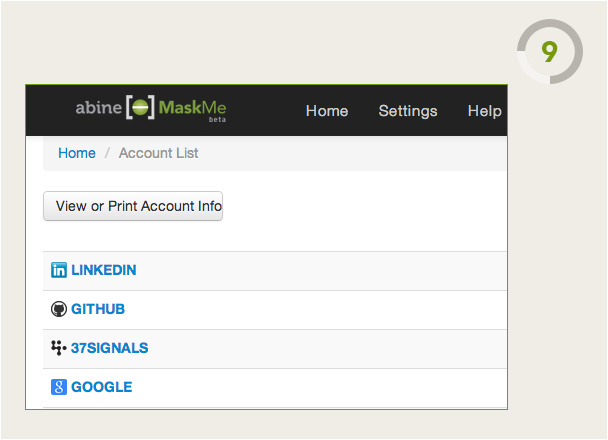Open Settings from the top navigation
The width and height of the screenshot is (608, 440).
[408, 111]
